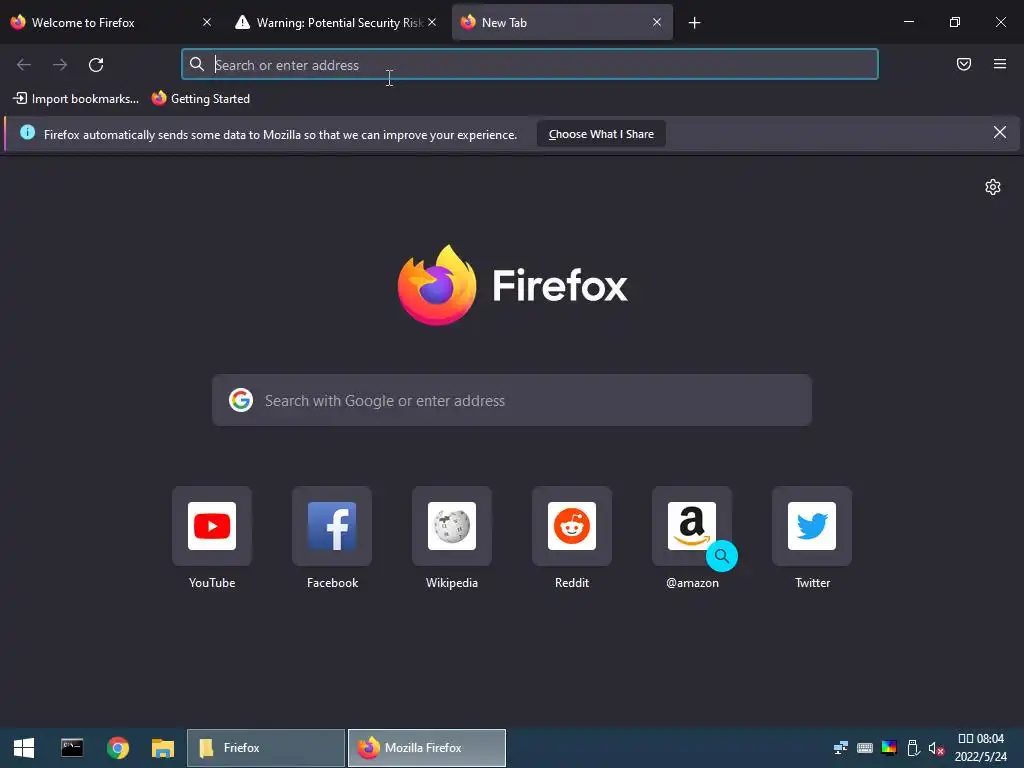Open the @amazon search shortcut tile
This screenshot has width=1024, height=768.
[692, 526]
